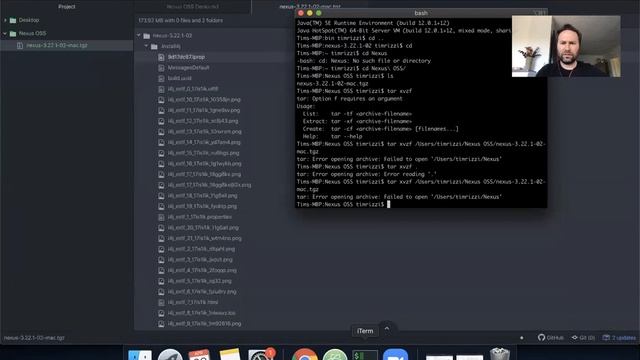Select the i4j_extf_17 @2x png file name
This screenshot has height=360, width=640.
point(209,185)
